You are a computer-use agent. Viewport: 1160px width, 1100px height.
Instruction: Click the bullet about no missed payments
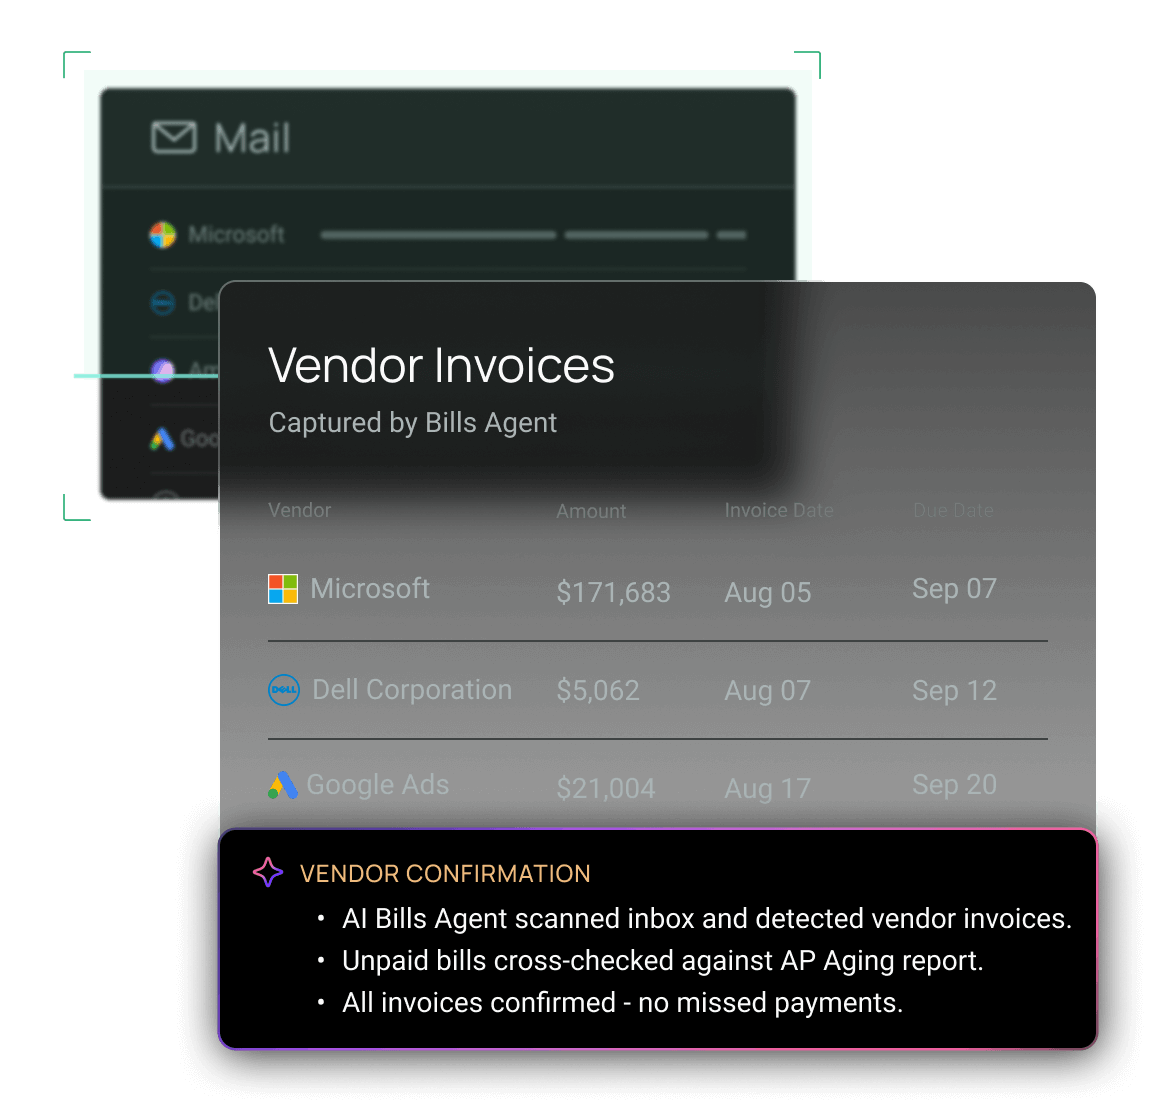click(623, 1003)
